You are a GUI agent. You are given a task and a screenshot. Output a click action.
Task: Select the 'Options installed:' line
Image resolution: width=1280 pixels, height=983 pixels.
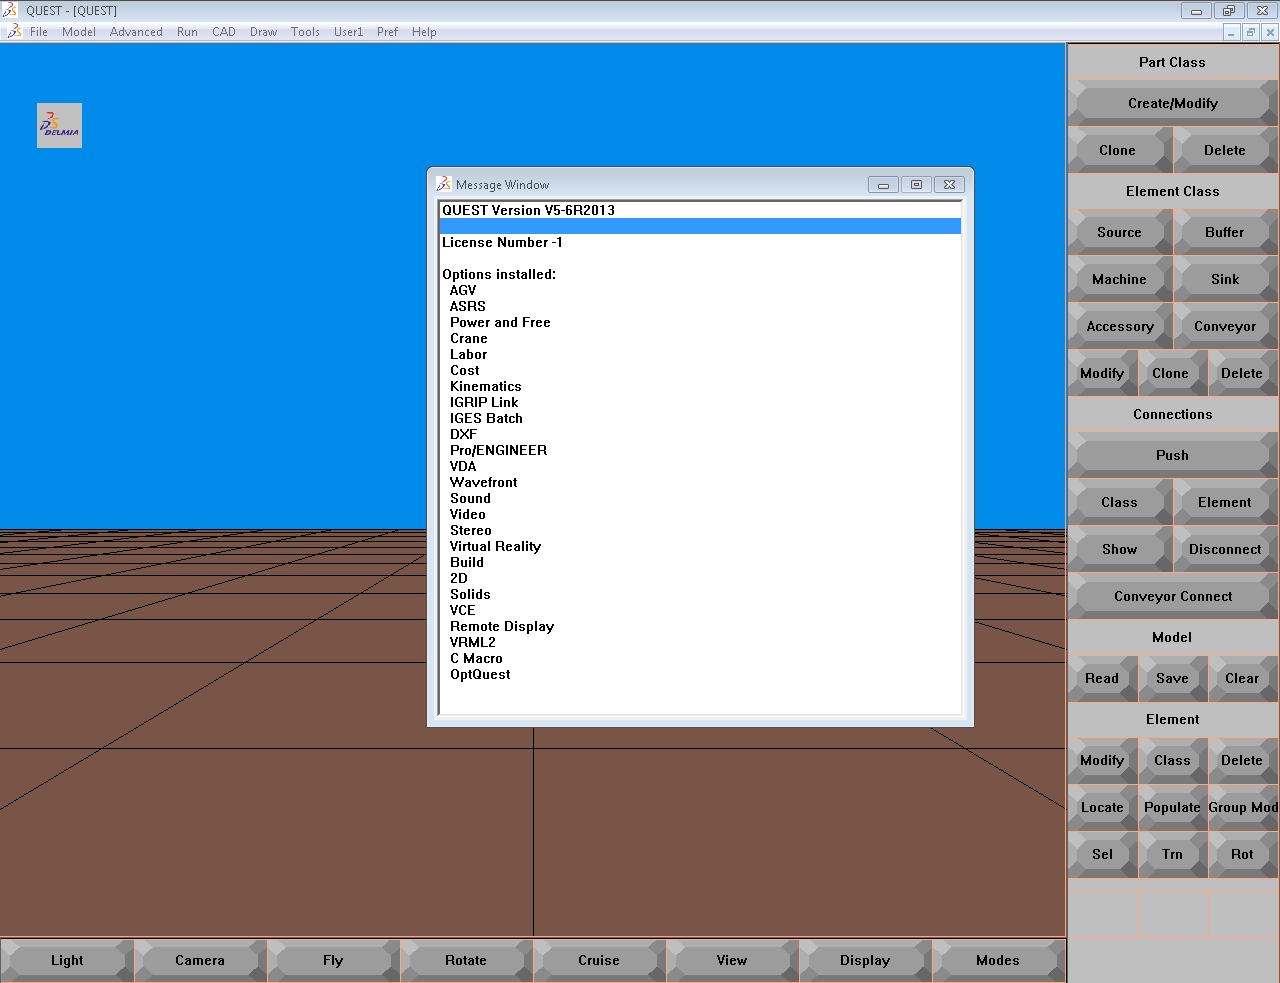[700, 274]
